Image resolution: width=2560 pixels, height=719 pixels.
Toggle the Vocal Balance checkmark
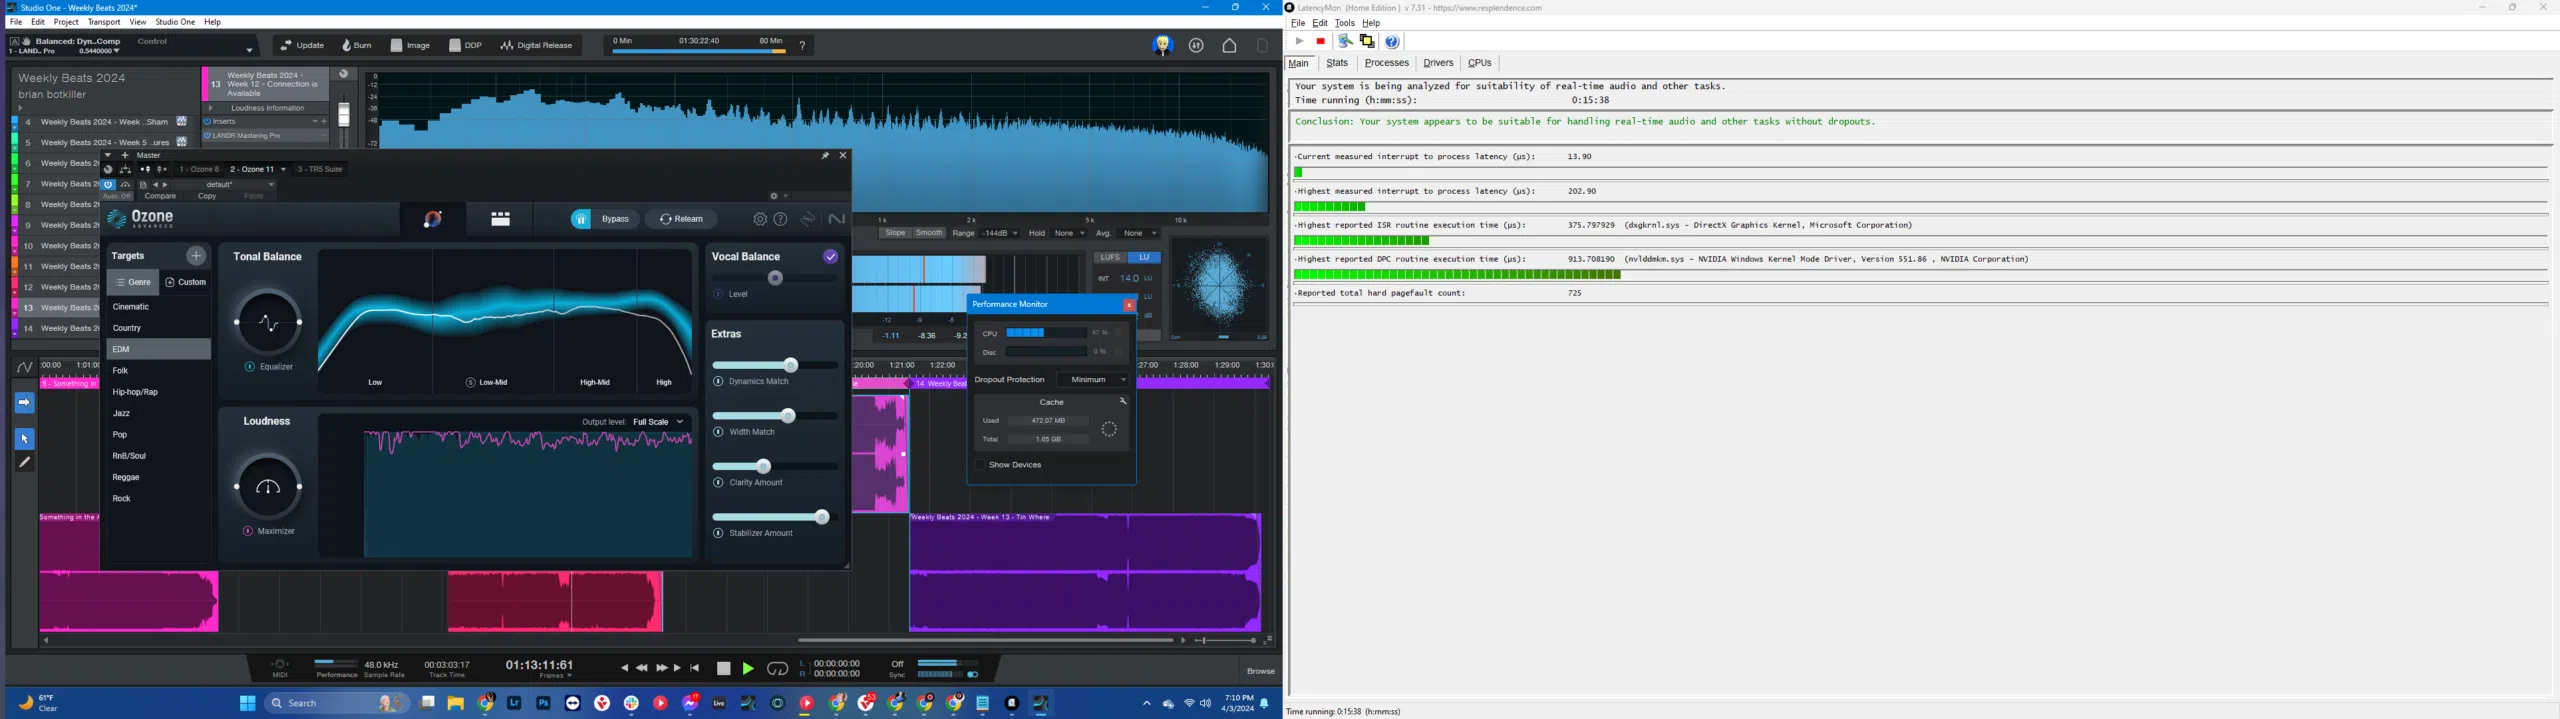830,257
